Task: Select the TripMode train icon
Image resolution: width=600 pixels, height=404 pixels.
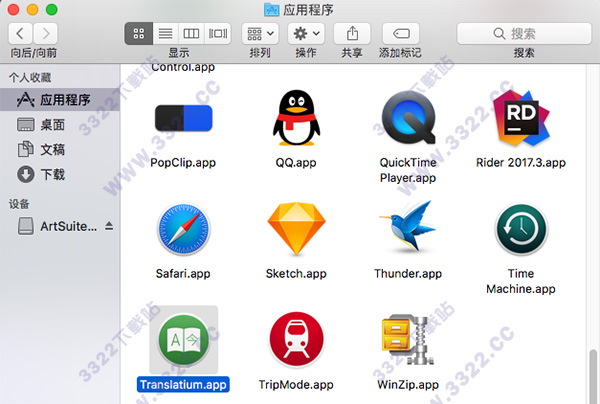Action: click(x=296, y=339)
